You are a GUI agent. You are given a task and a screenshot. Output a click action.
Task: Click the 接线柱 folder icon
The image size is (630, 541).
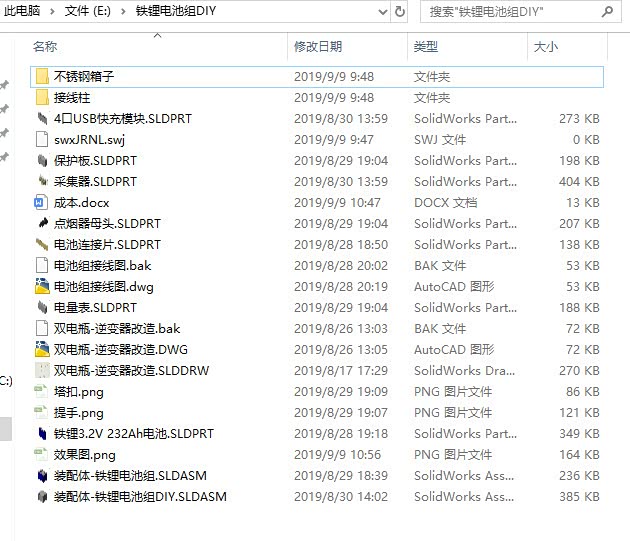[41, 98]
